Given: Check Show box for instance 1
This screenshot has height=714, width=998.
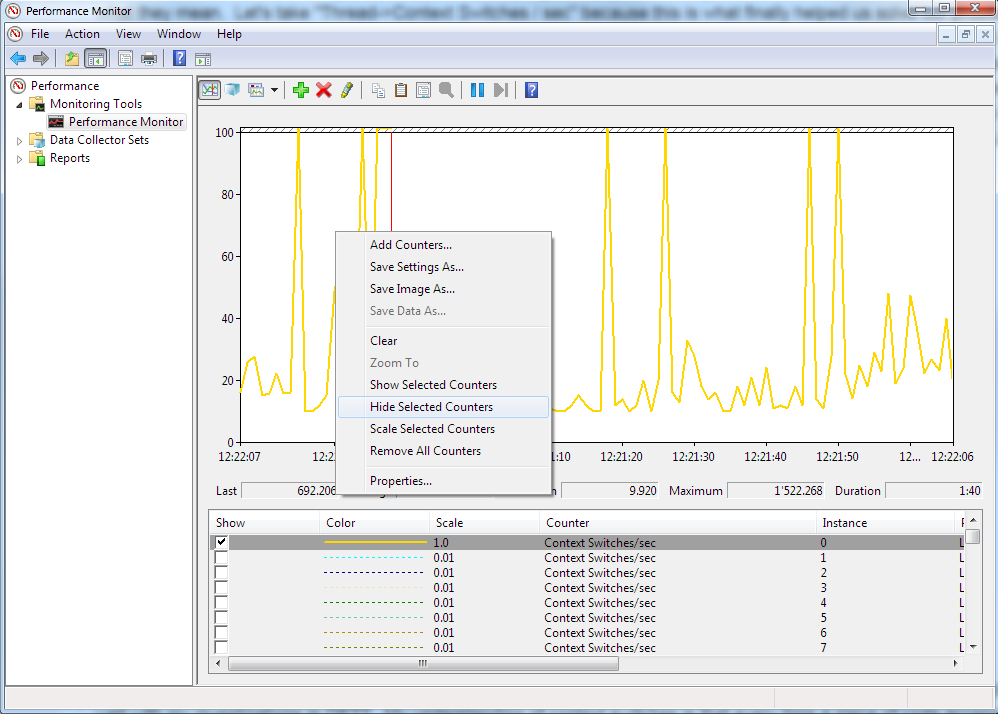Looking at the screenshot, I should tap(221, 557).
